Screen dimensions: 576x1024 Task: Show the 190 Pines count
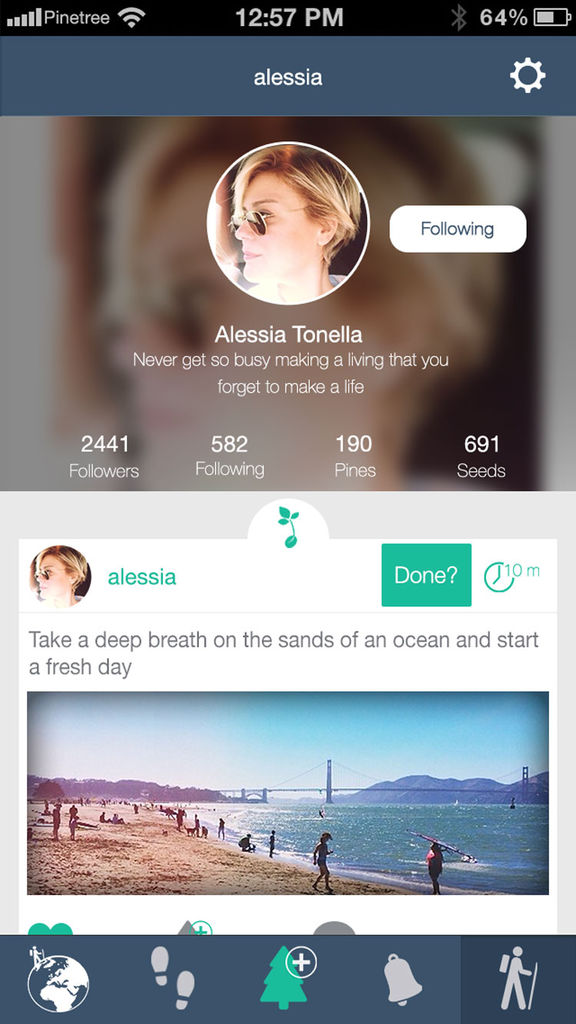coord(355,456)
